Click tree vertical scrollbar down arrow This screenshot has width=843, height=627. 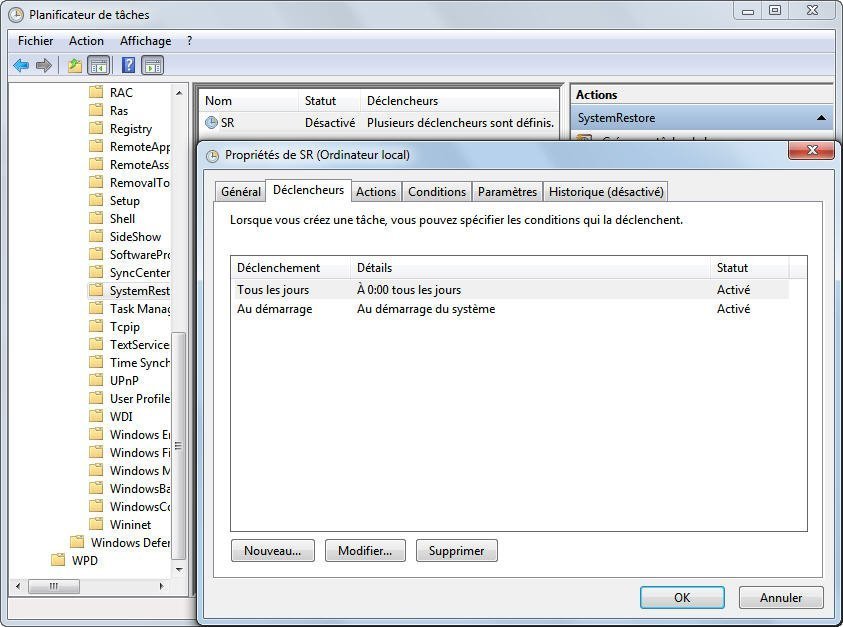tap(179, 569)
